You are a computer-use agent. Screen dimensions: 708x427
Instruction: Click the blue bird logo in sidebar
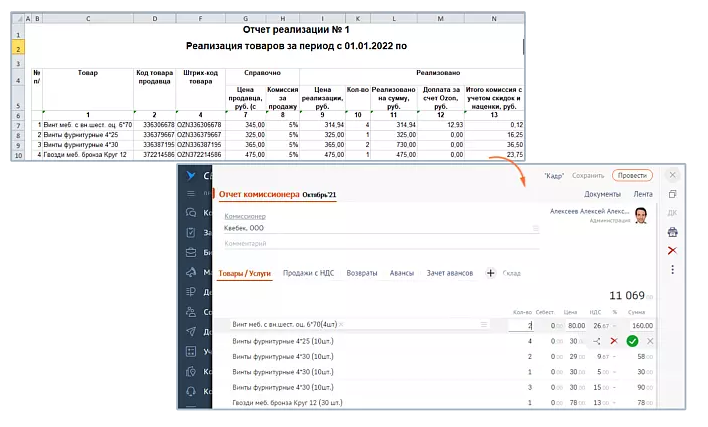(x=191, y=176)
